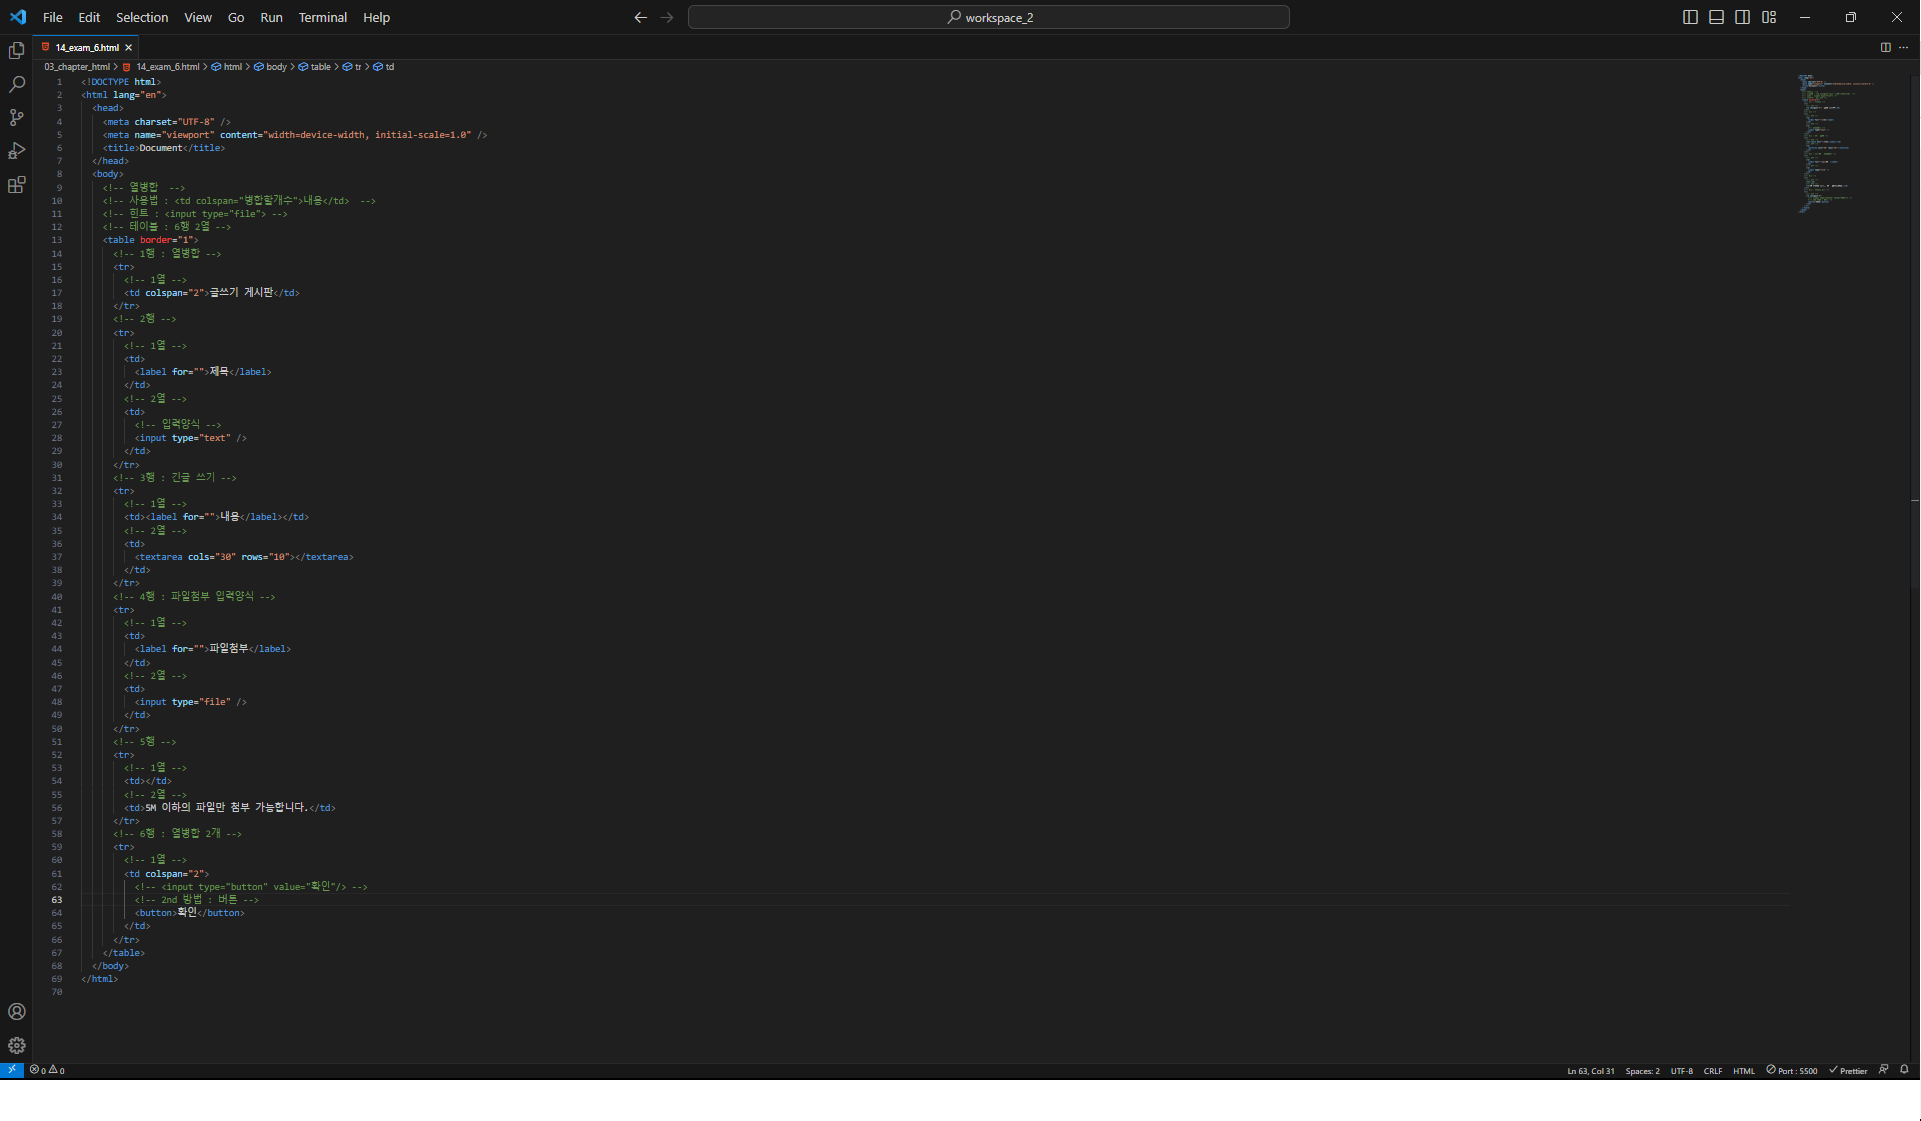The width and height of the screenshot is (1921, 1121).
Task: Open the Explorer view in activity bar
Action: [x=16, y=51]
